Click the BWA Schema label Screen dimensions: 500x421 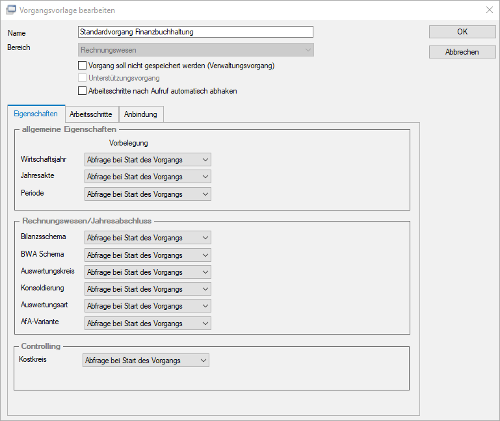(x=42, y=254)
